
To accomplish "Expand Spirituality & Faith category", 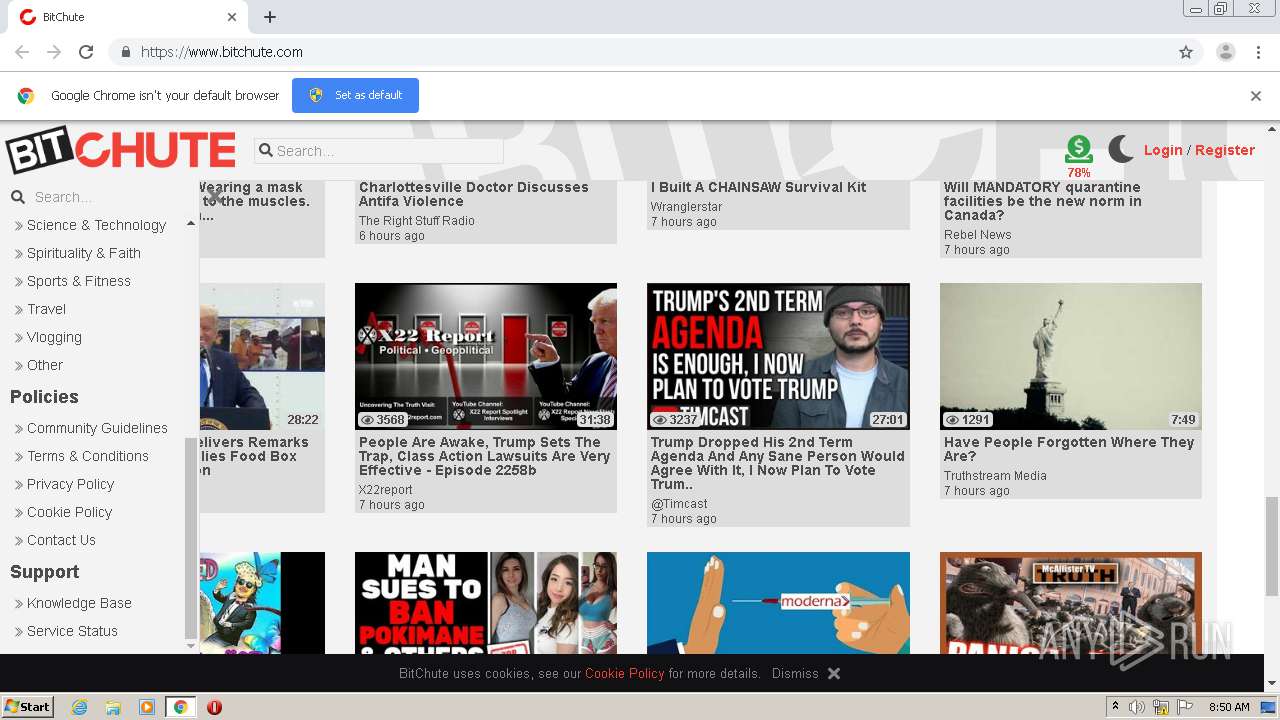I will coord(84,253).
